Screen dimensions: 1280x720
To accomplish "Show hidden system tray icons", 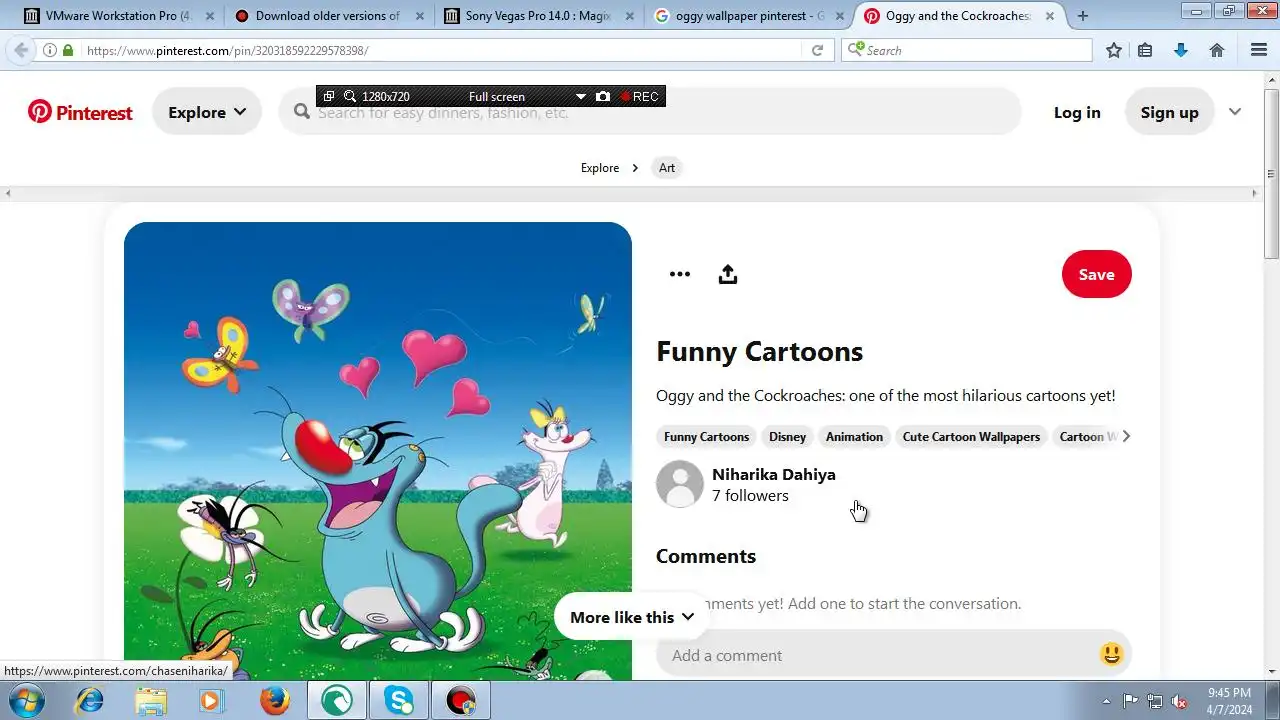I will [1106, 702].
